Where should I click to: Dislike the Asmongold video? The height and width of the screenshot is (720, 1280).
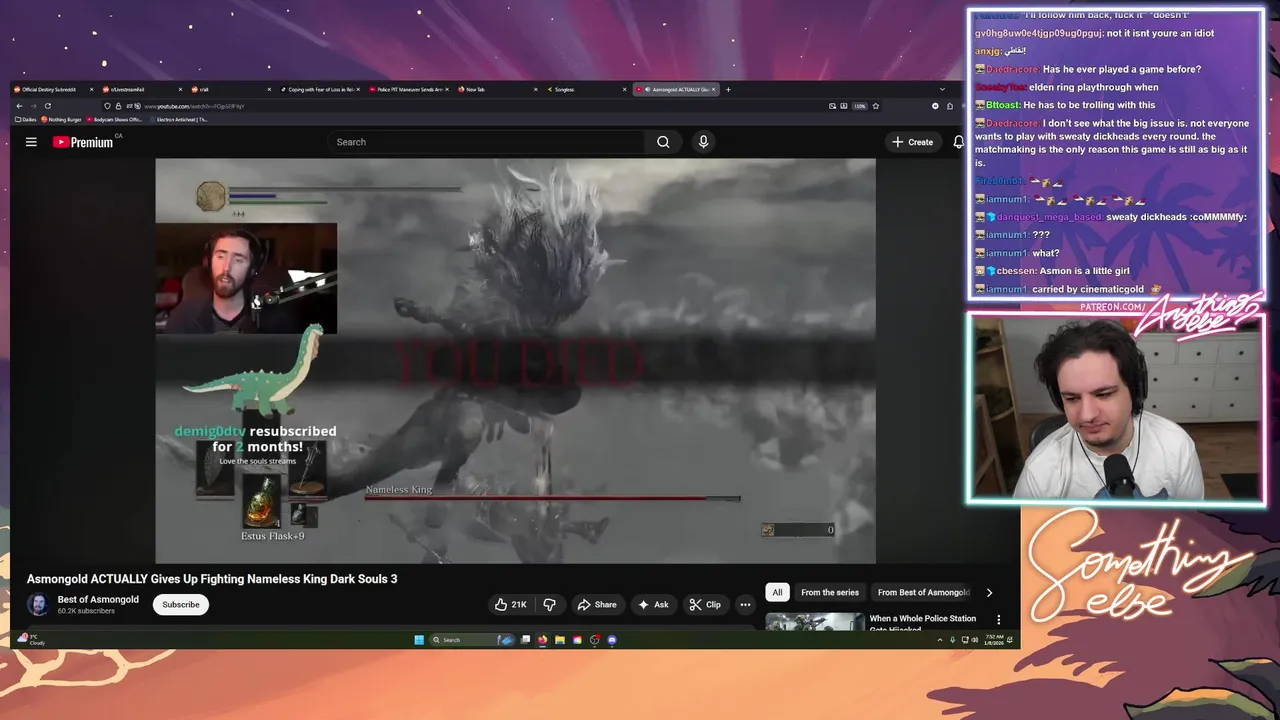(x=549, y=604)
